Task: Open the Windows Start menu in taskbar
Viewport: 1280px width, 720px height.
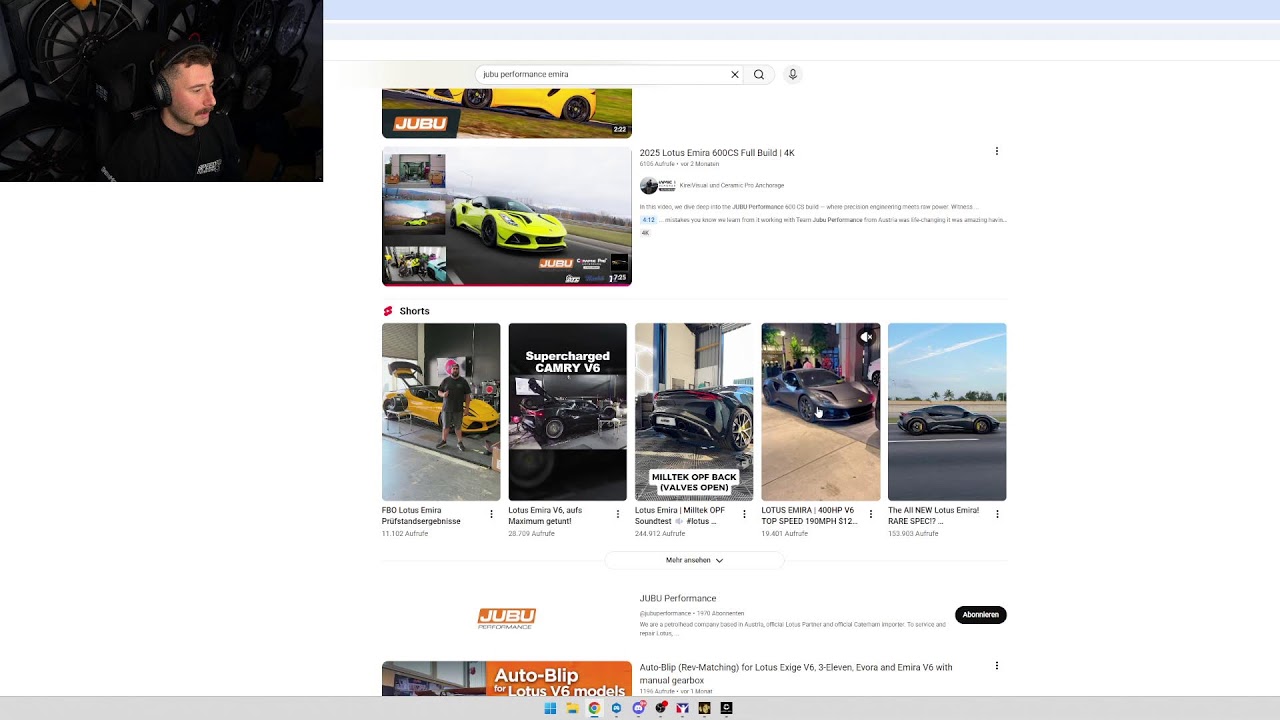Action: coord(550,708)
